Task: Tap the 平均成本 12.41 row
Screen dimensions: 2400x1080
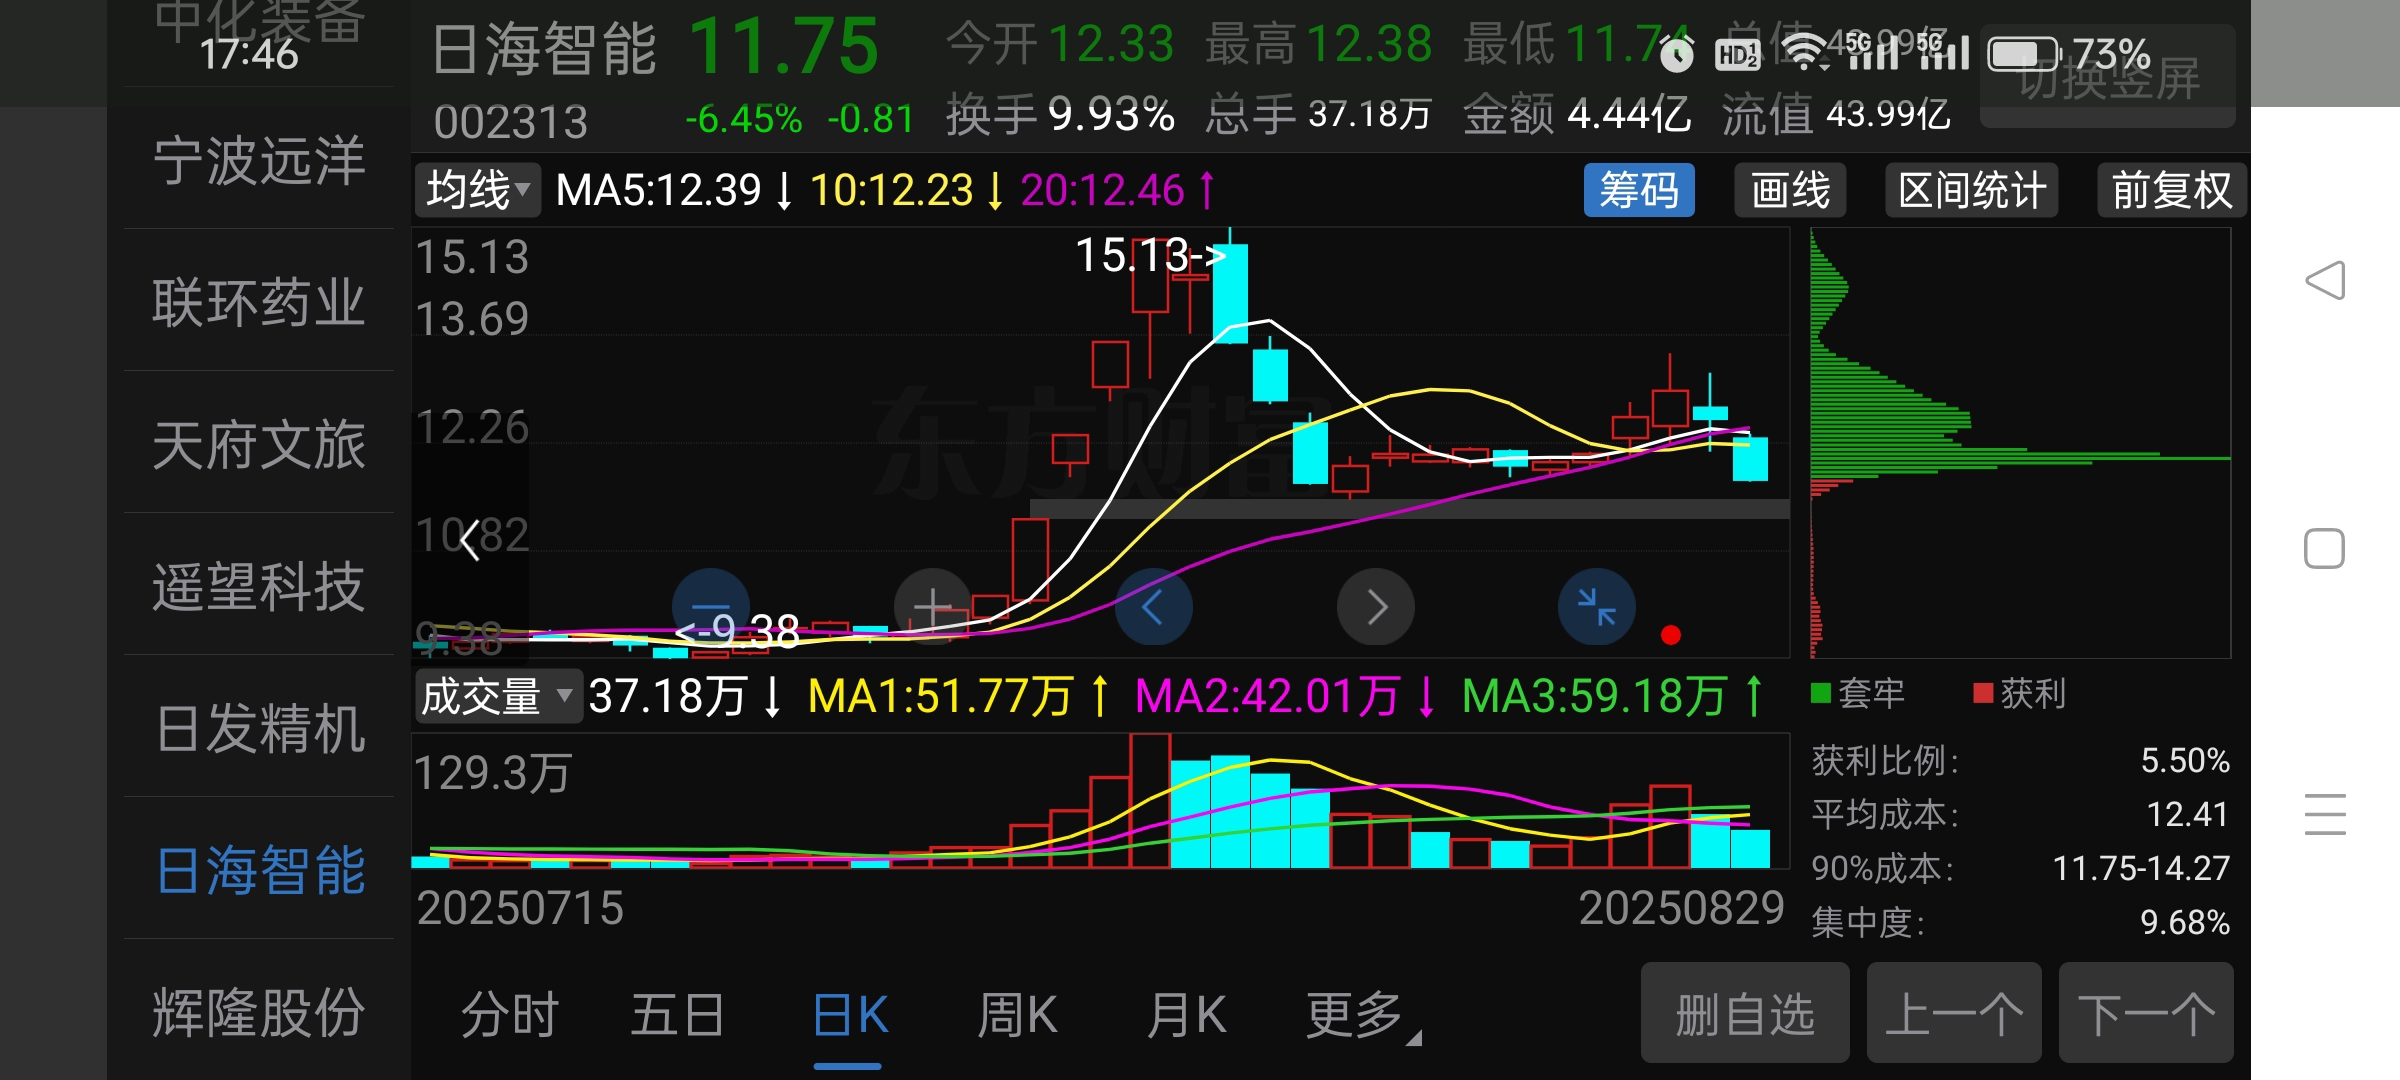Action: pos(2021,814)
